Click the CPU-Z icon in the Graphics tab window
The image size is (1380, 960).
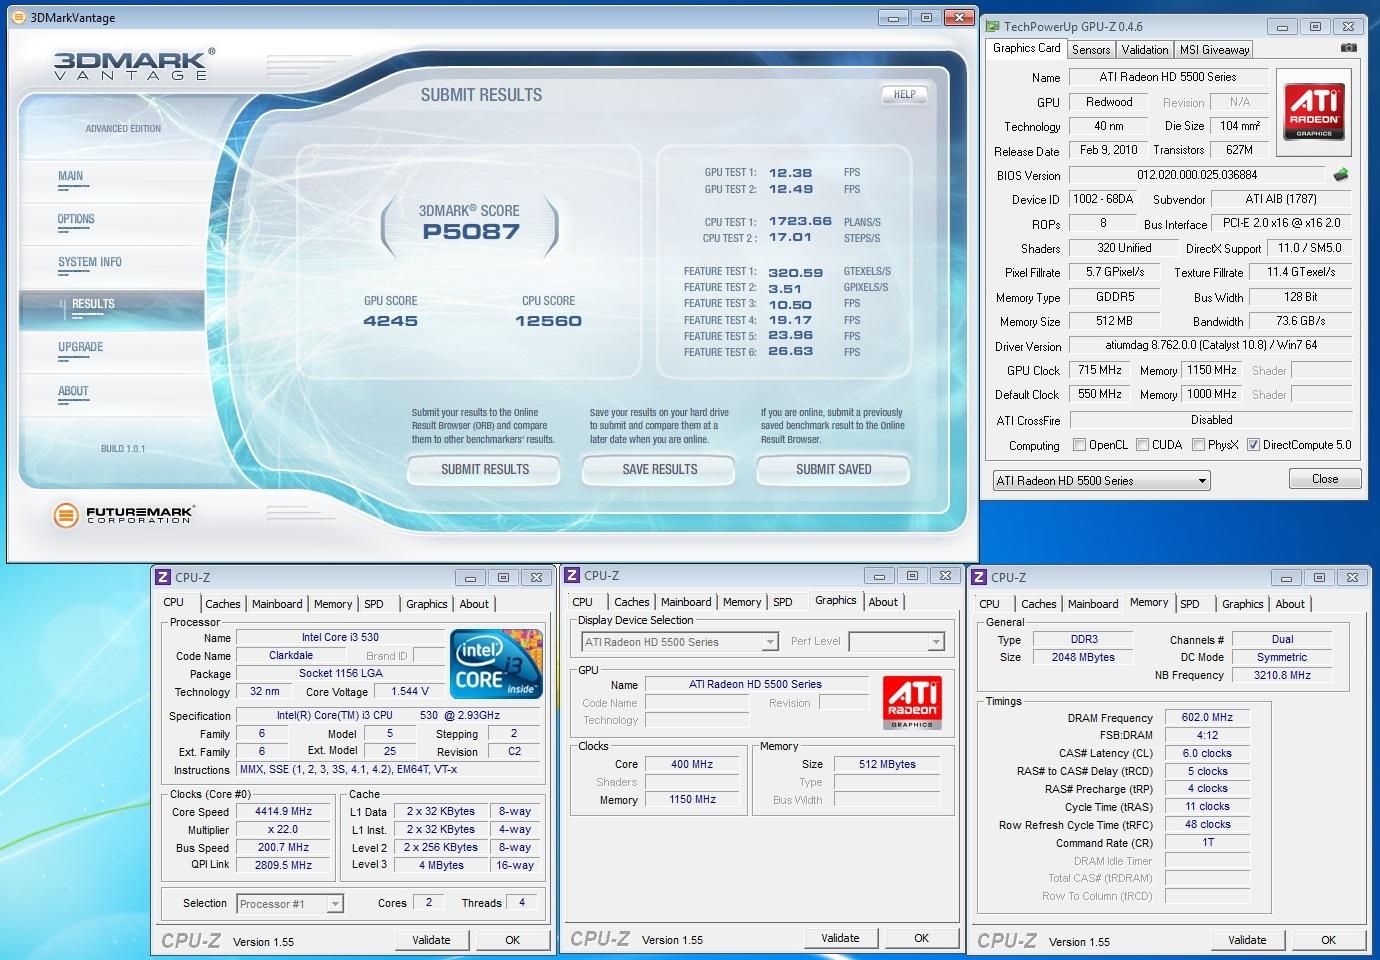pyautogui.click(x=572, y=575)
